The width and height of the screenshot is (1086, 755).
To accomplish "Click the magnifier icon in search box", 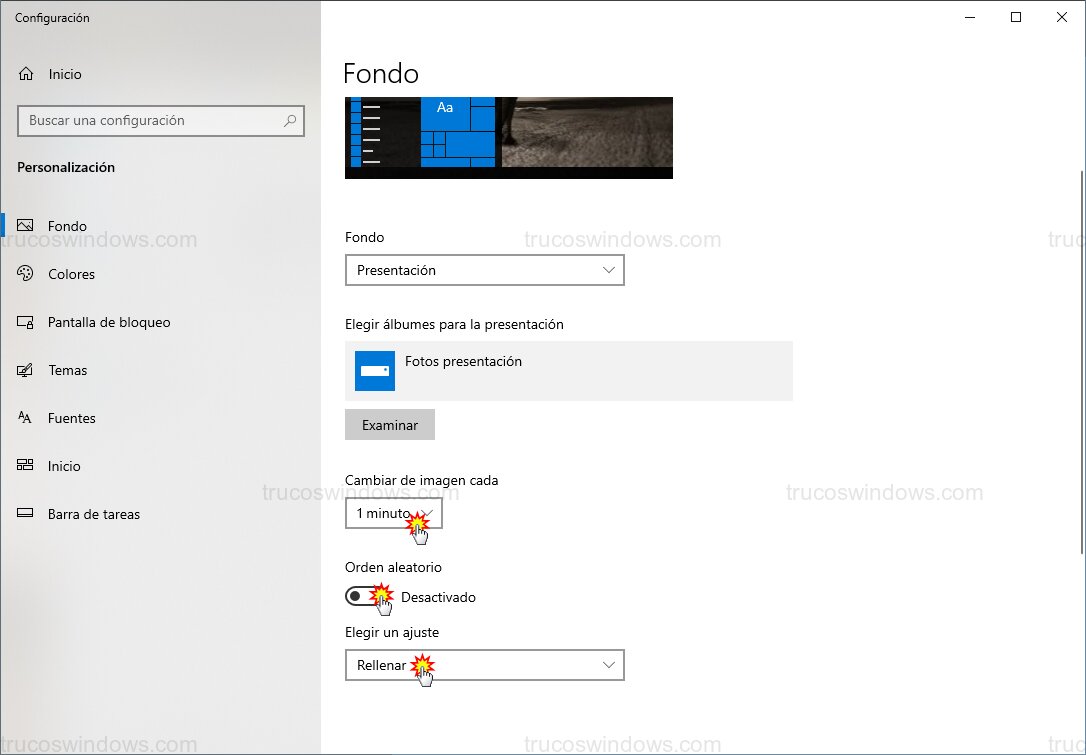I will (290, 121).
